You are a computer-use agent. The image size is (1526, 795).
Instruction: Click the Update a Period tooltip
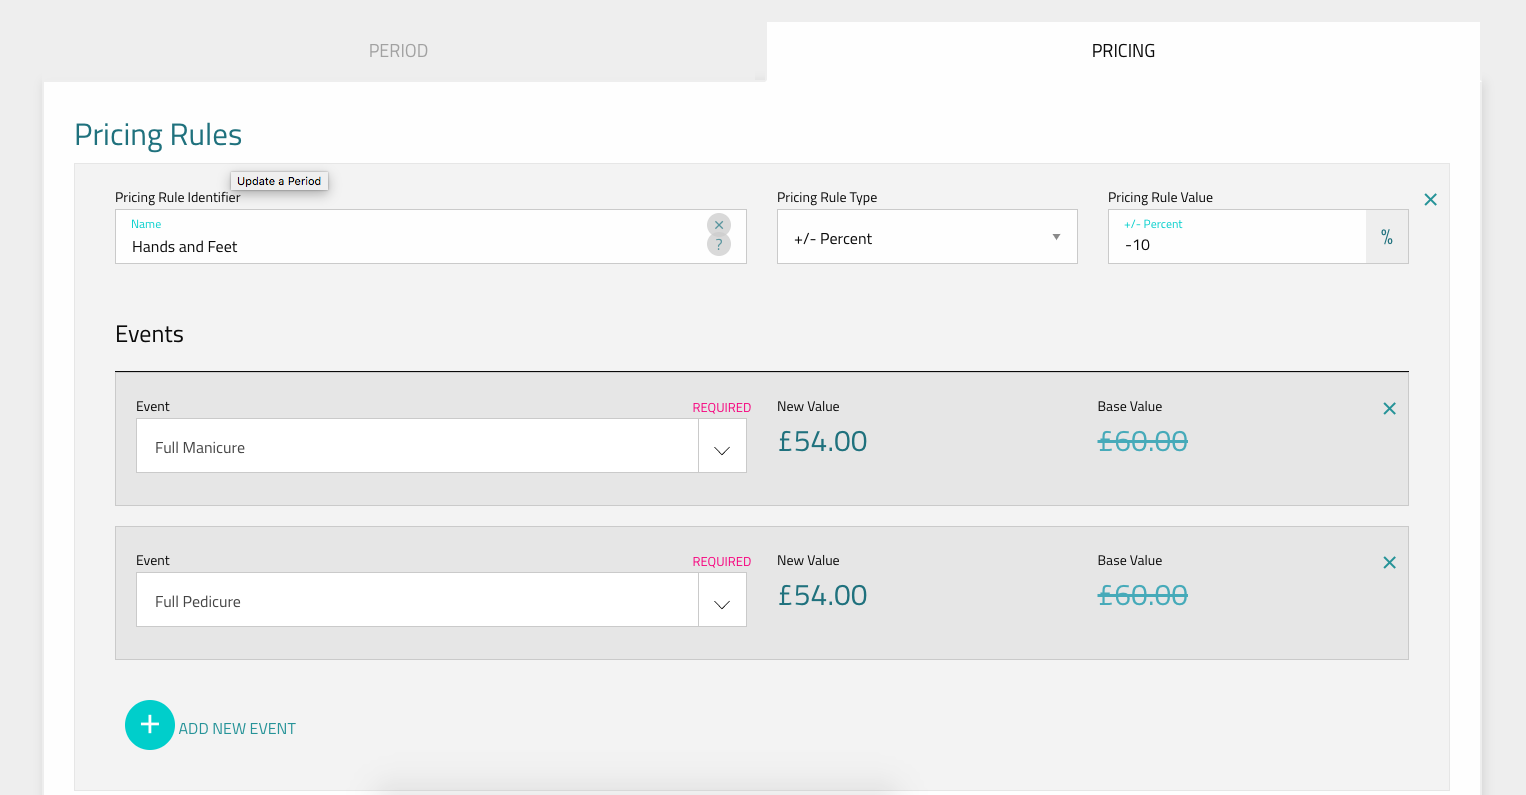click(x=279, y=181)
